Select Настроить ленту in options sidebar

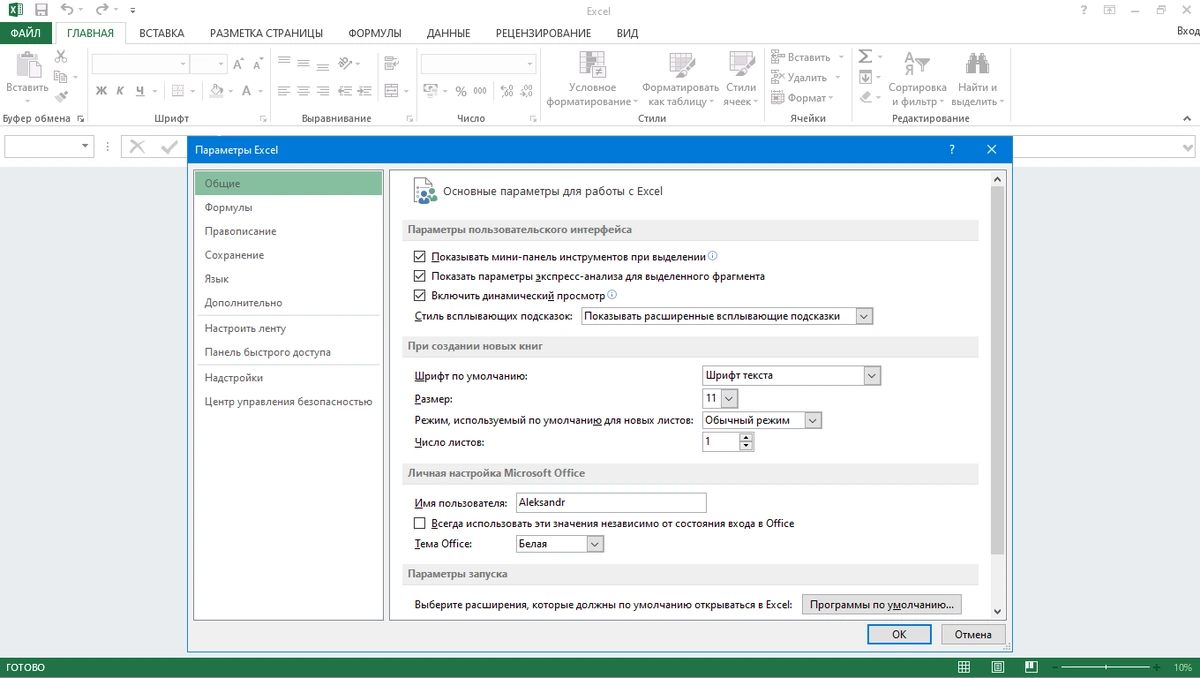pyautogui.click(x=288, y=328)
